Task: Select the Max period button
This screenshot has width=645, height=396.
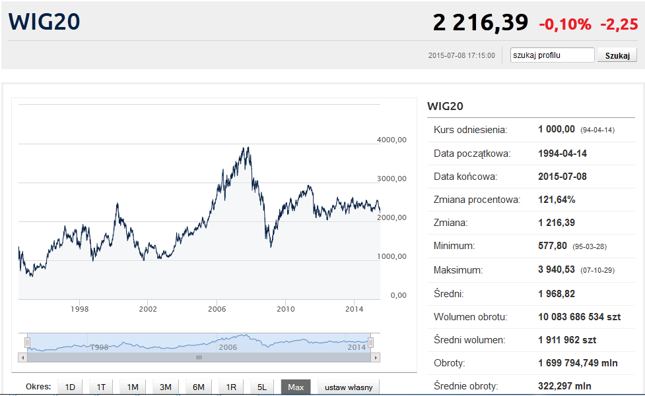Action: coord(296,387)
